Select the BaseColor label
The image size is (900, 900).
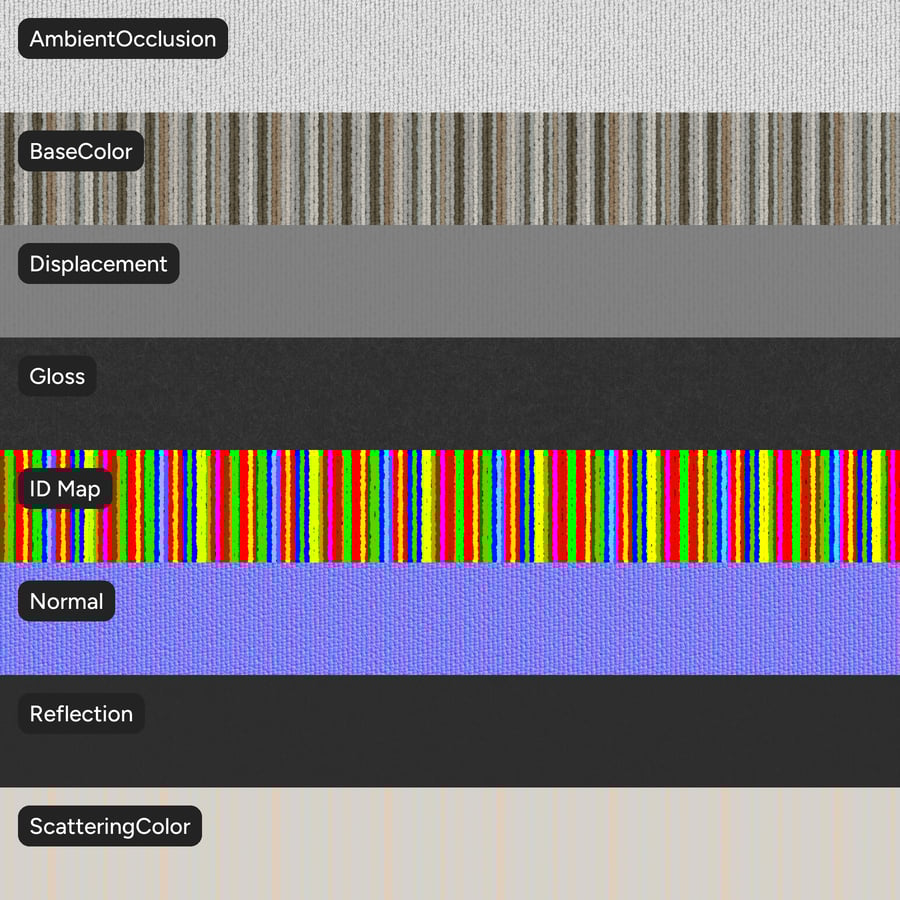point(81,151)
